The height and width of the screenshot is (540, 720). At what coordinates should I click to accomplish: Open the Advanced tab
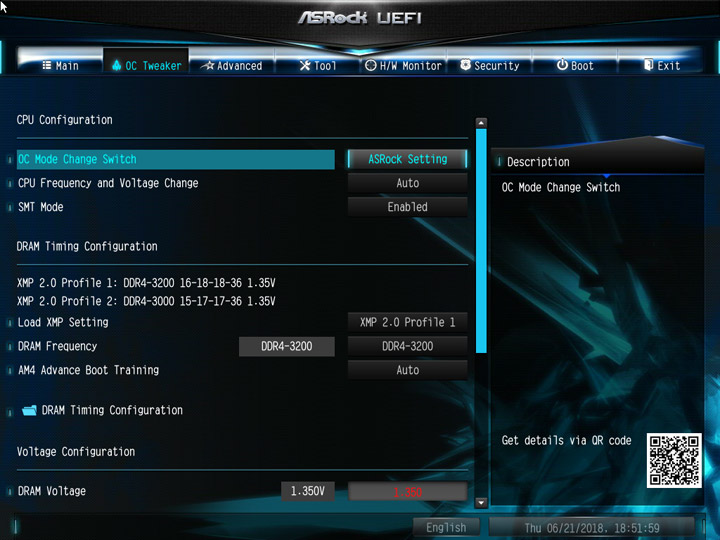[x=232, y=66]
